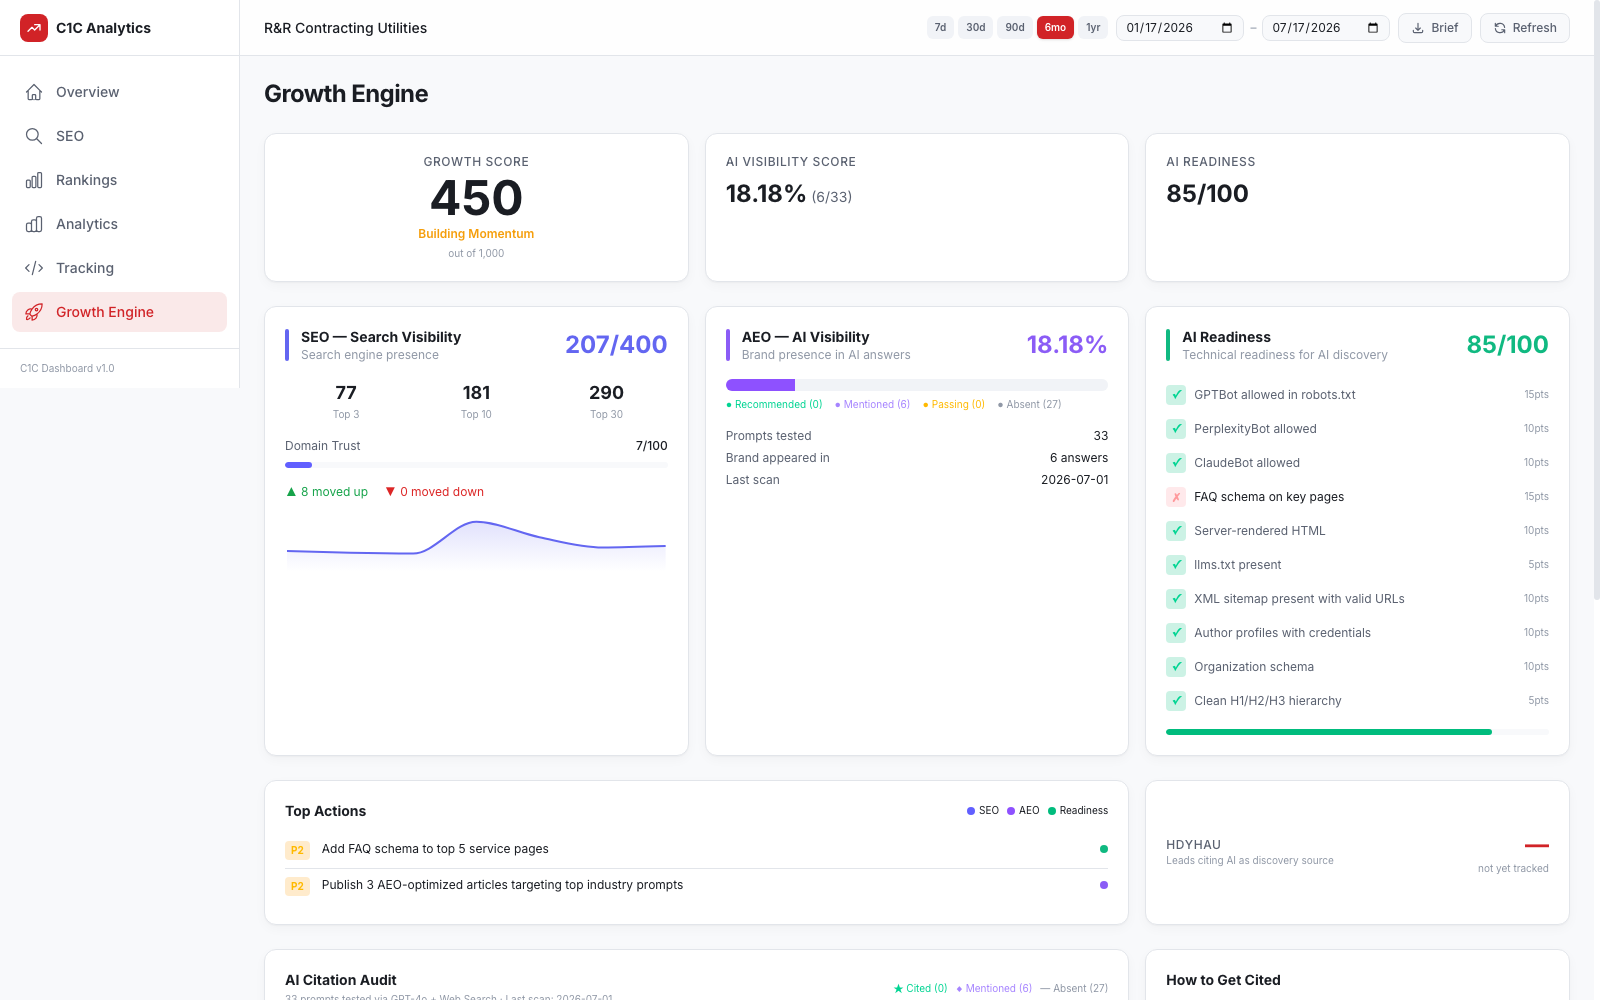Click the Readiness legend dot in Top Actions

click(1052, 811)
